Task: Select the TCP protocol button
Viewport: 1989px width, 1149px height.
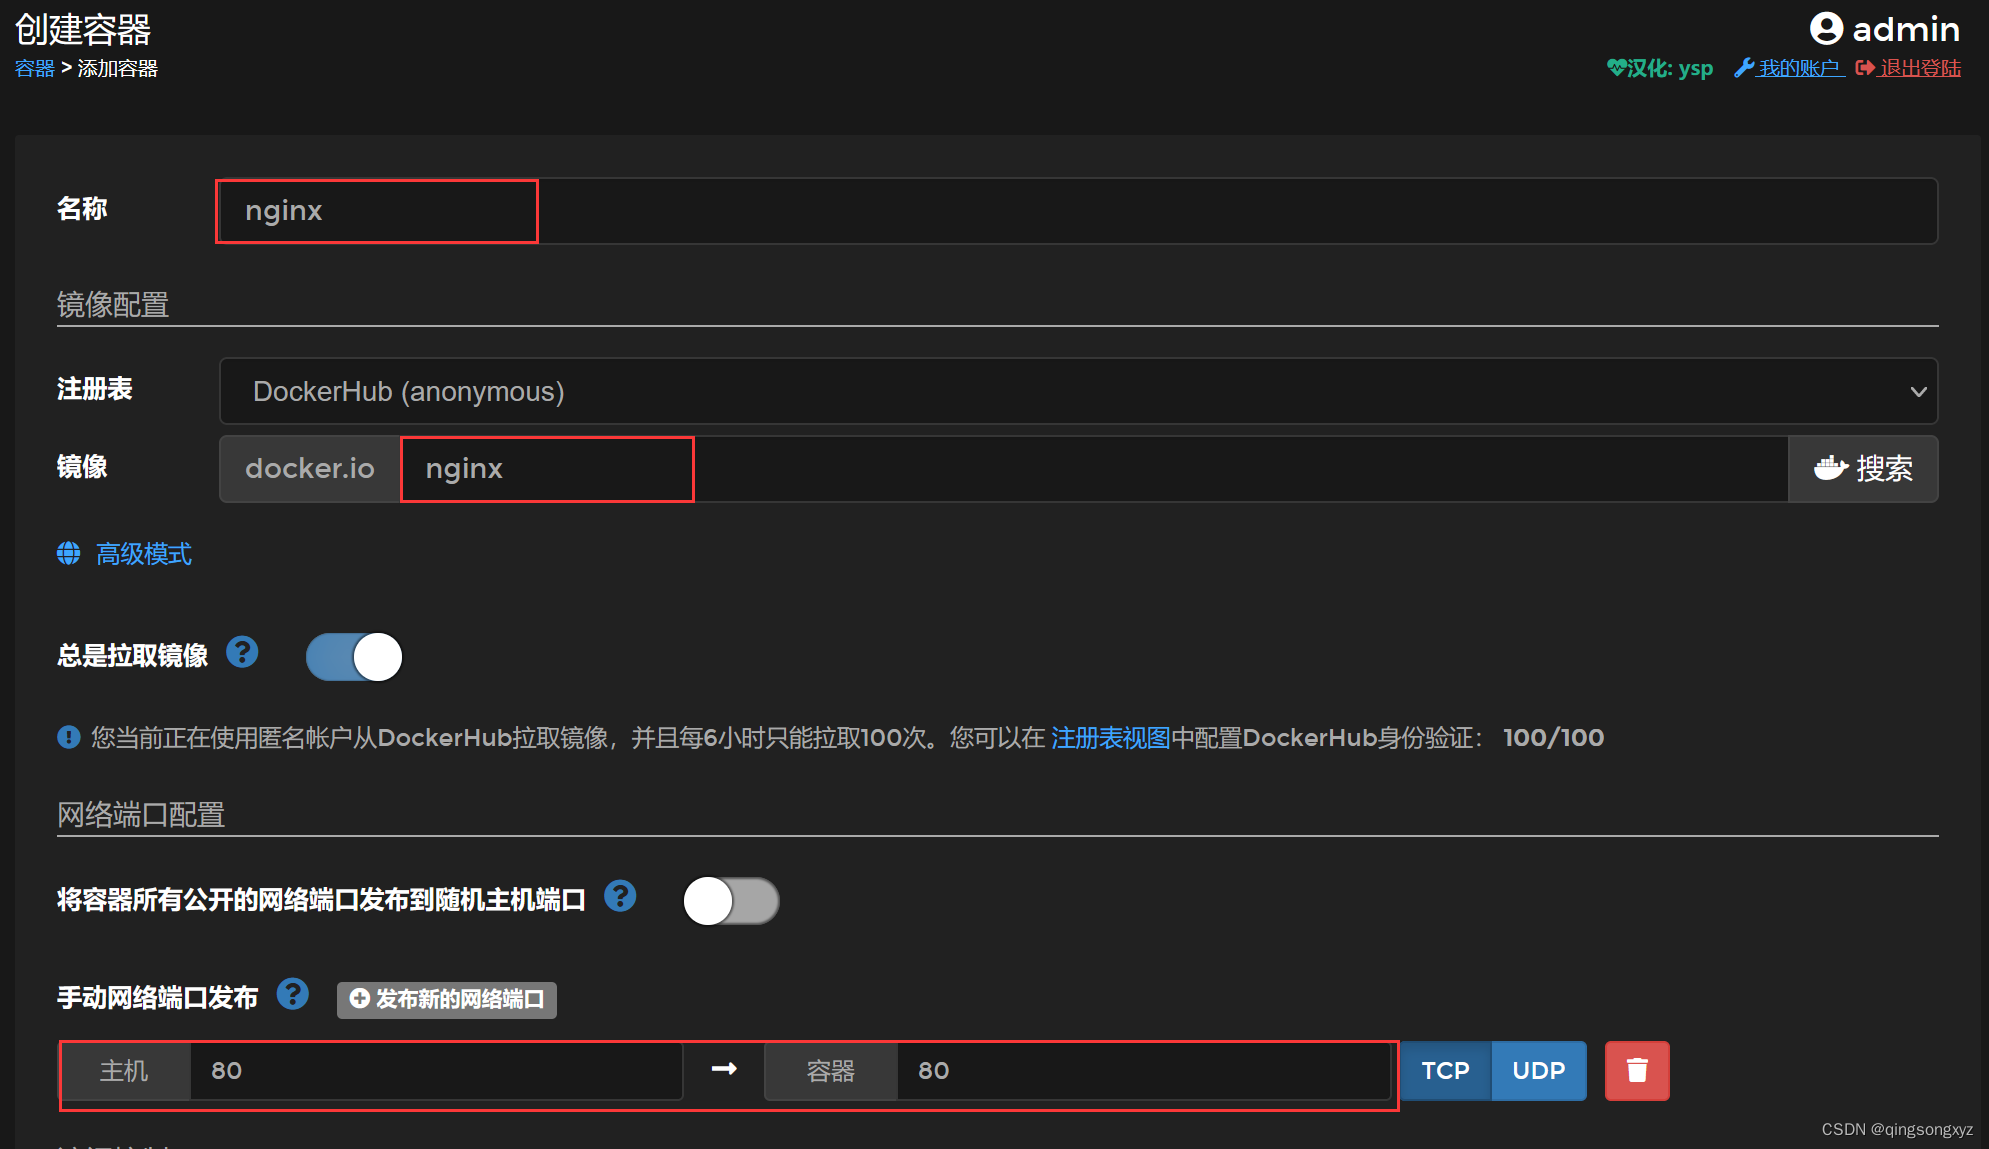Action: (1446, 1071)
